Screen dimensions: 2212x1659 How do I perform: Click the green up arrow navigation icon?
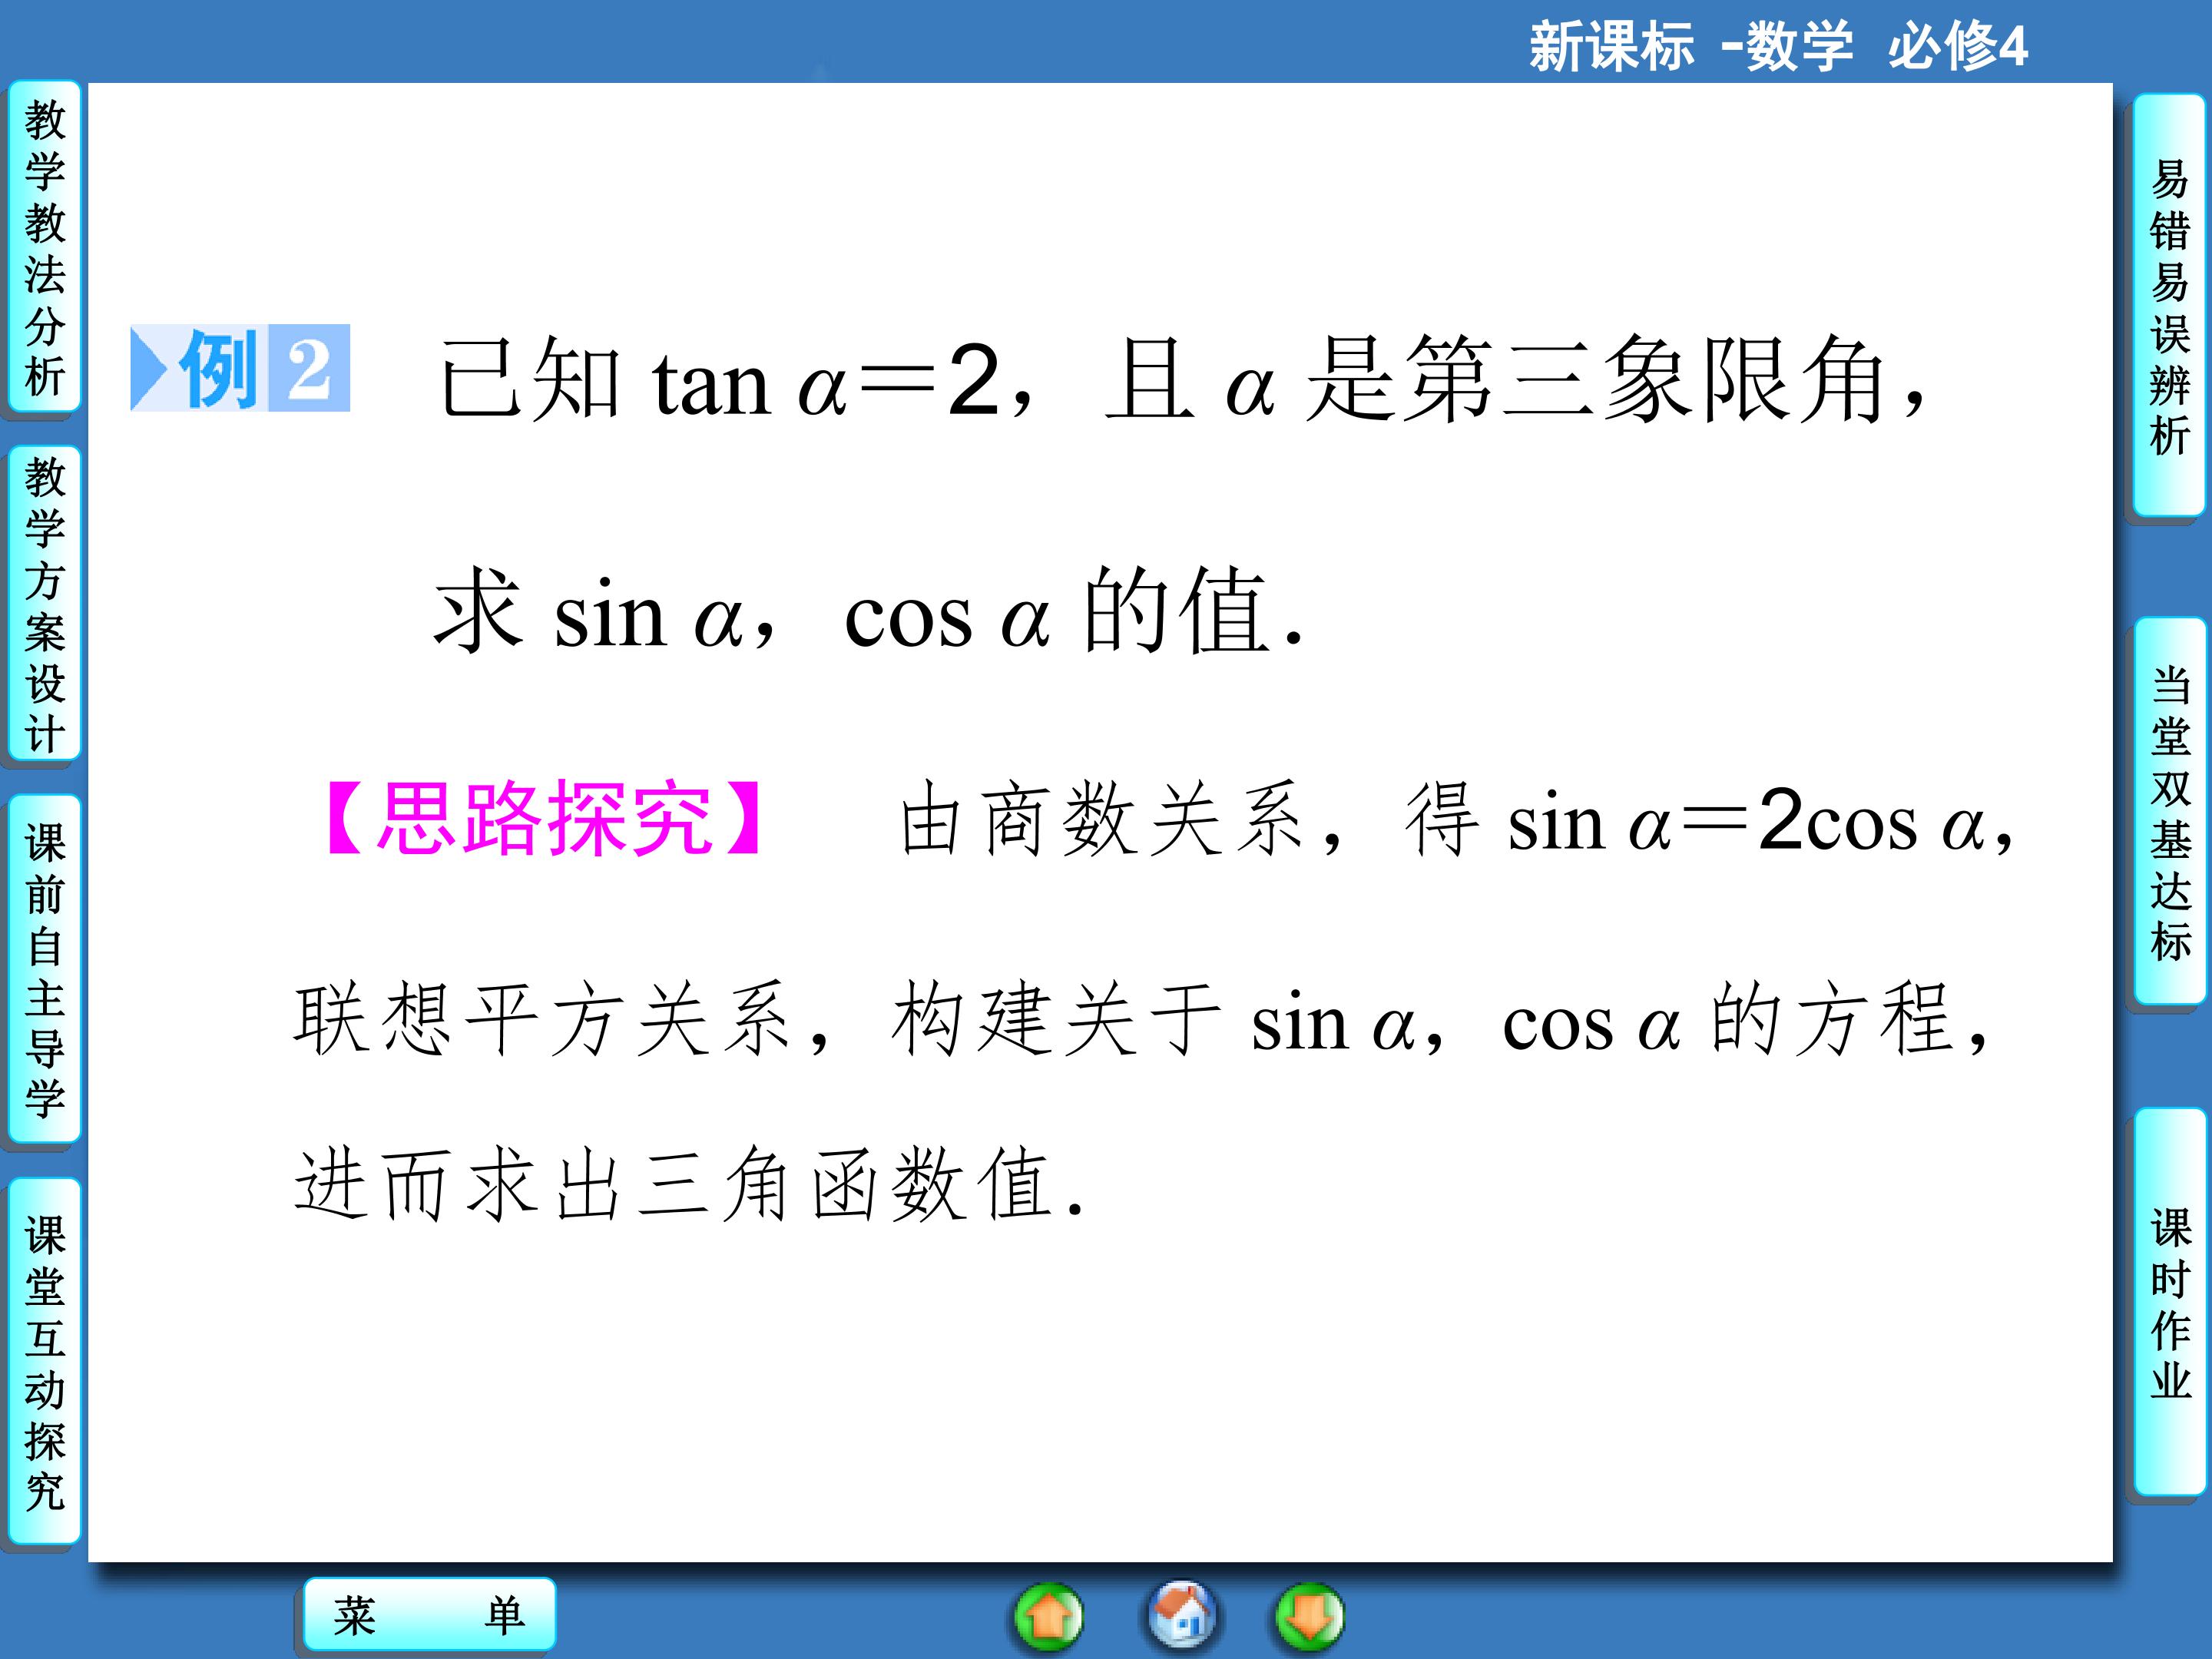click(x=1048, y=1616)
